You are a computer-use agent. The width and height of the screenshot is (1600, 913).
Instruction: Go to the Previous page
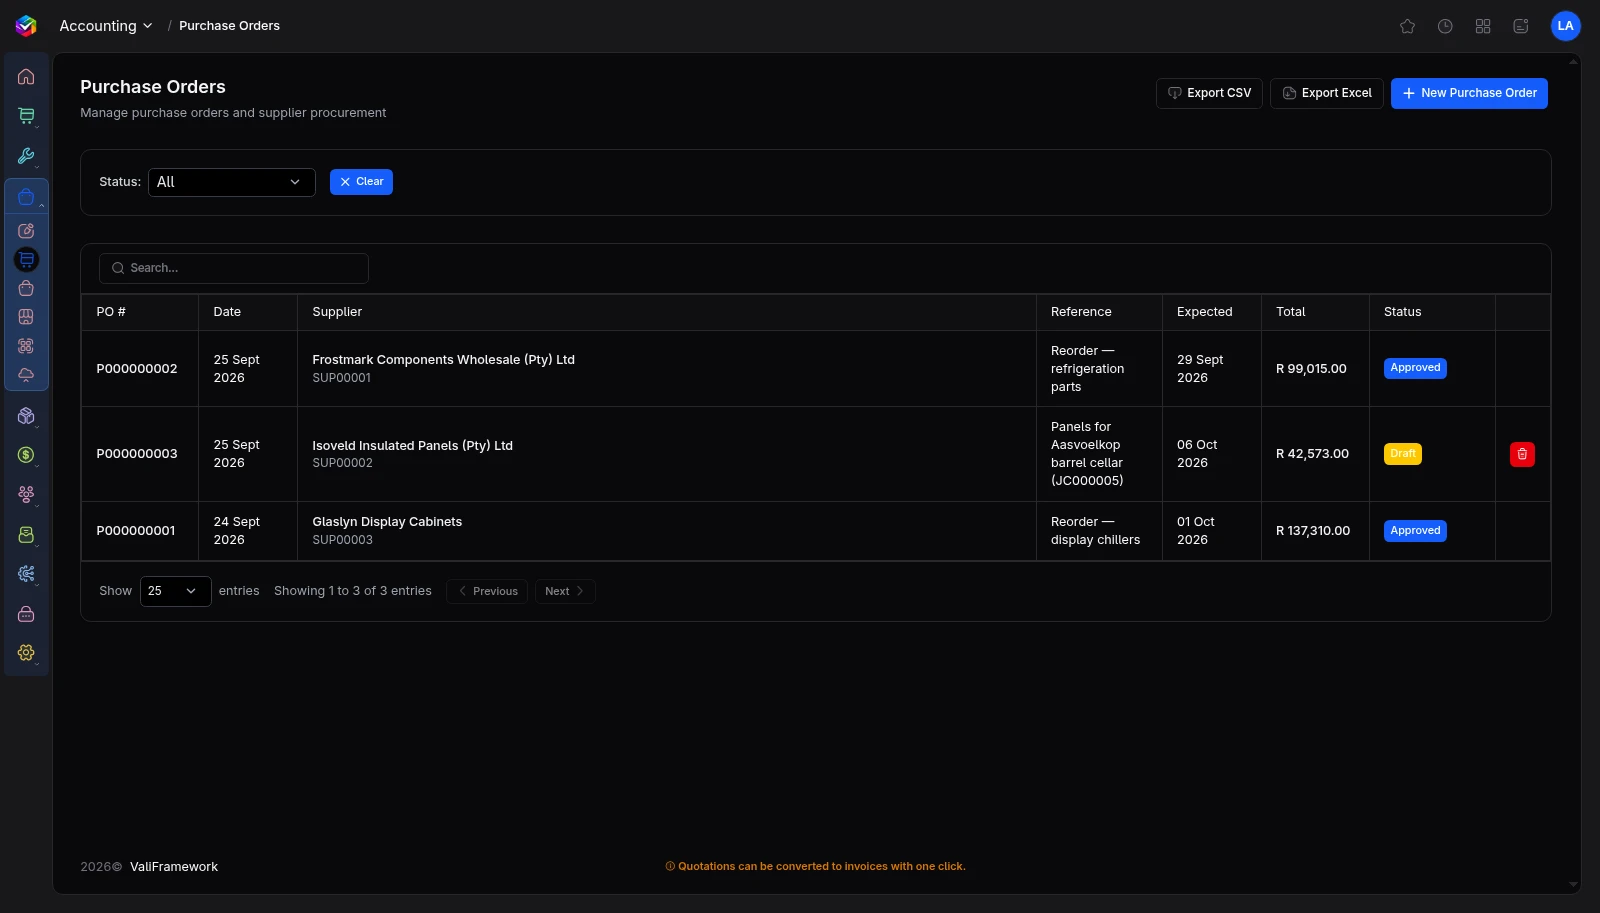[x=487, y=592]
